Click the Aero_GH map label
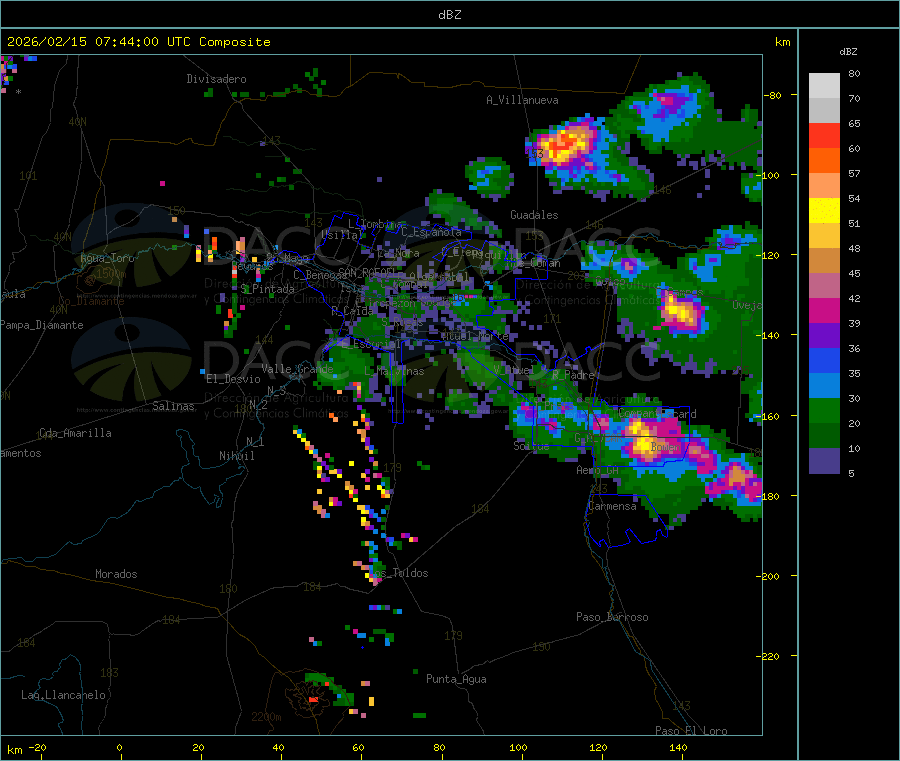900x761 pixels. pyautogui.click(x=598, y=470)
